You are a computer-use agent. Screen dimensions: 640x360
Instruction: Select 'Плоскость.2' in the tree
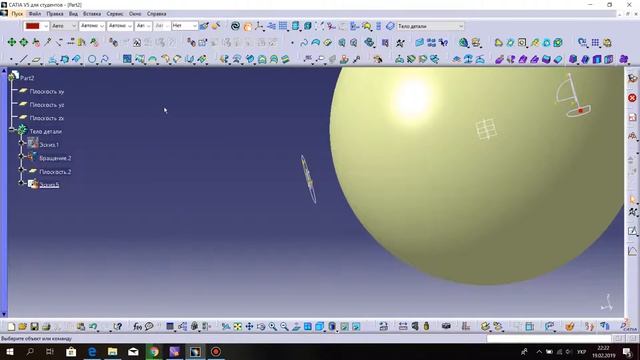(55, 172)
